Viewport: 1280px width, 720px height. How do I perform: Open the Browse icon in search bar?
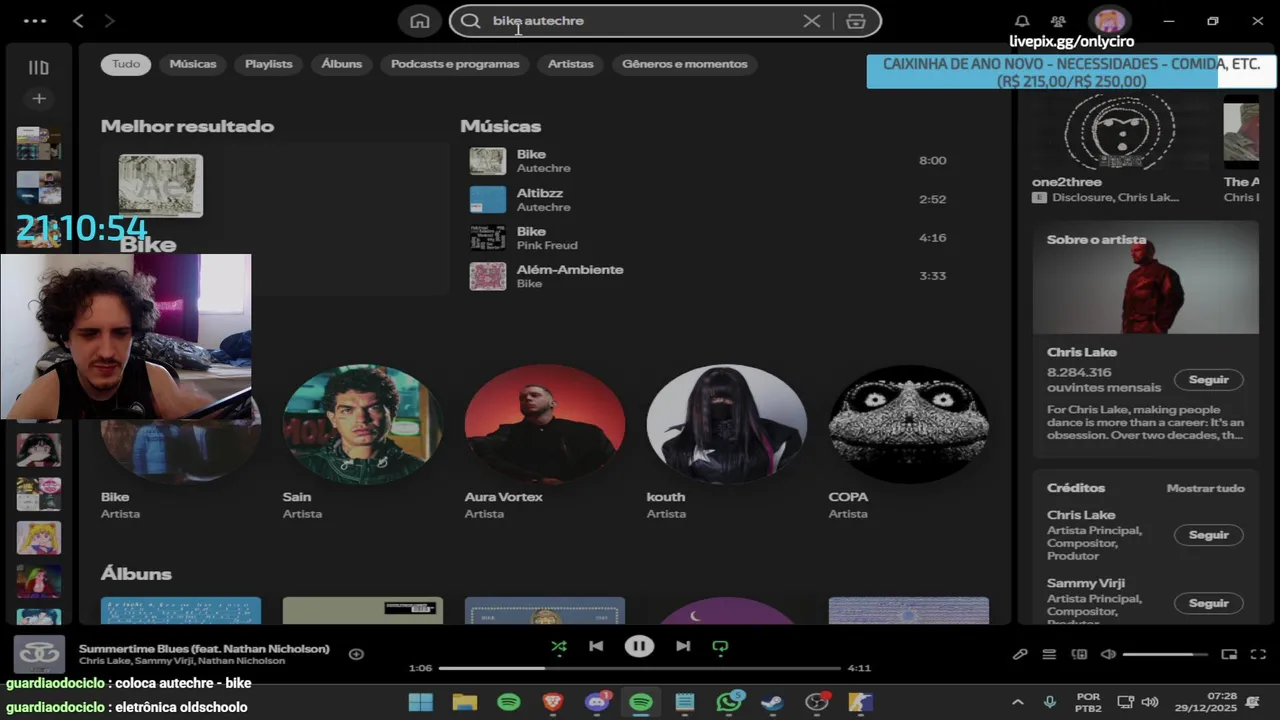(856, 20)
